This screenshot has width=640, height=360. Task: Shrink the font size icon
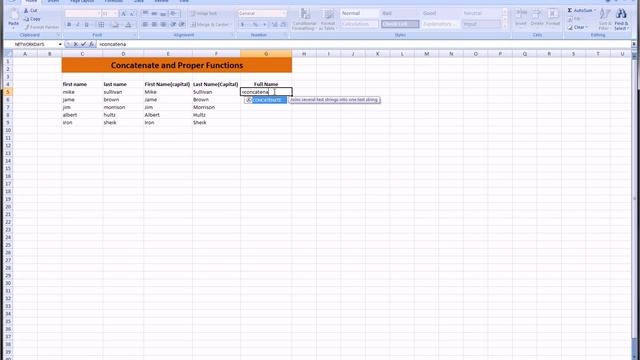click(x=132, y=14)
